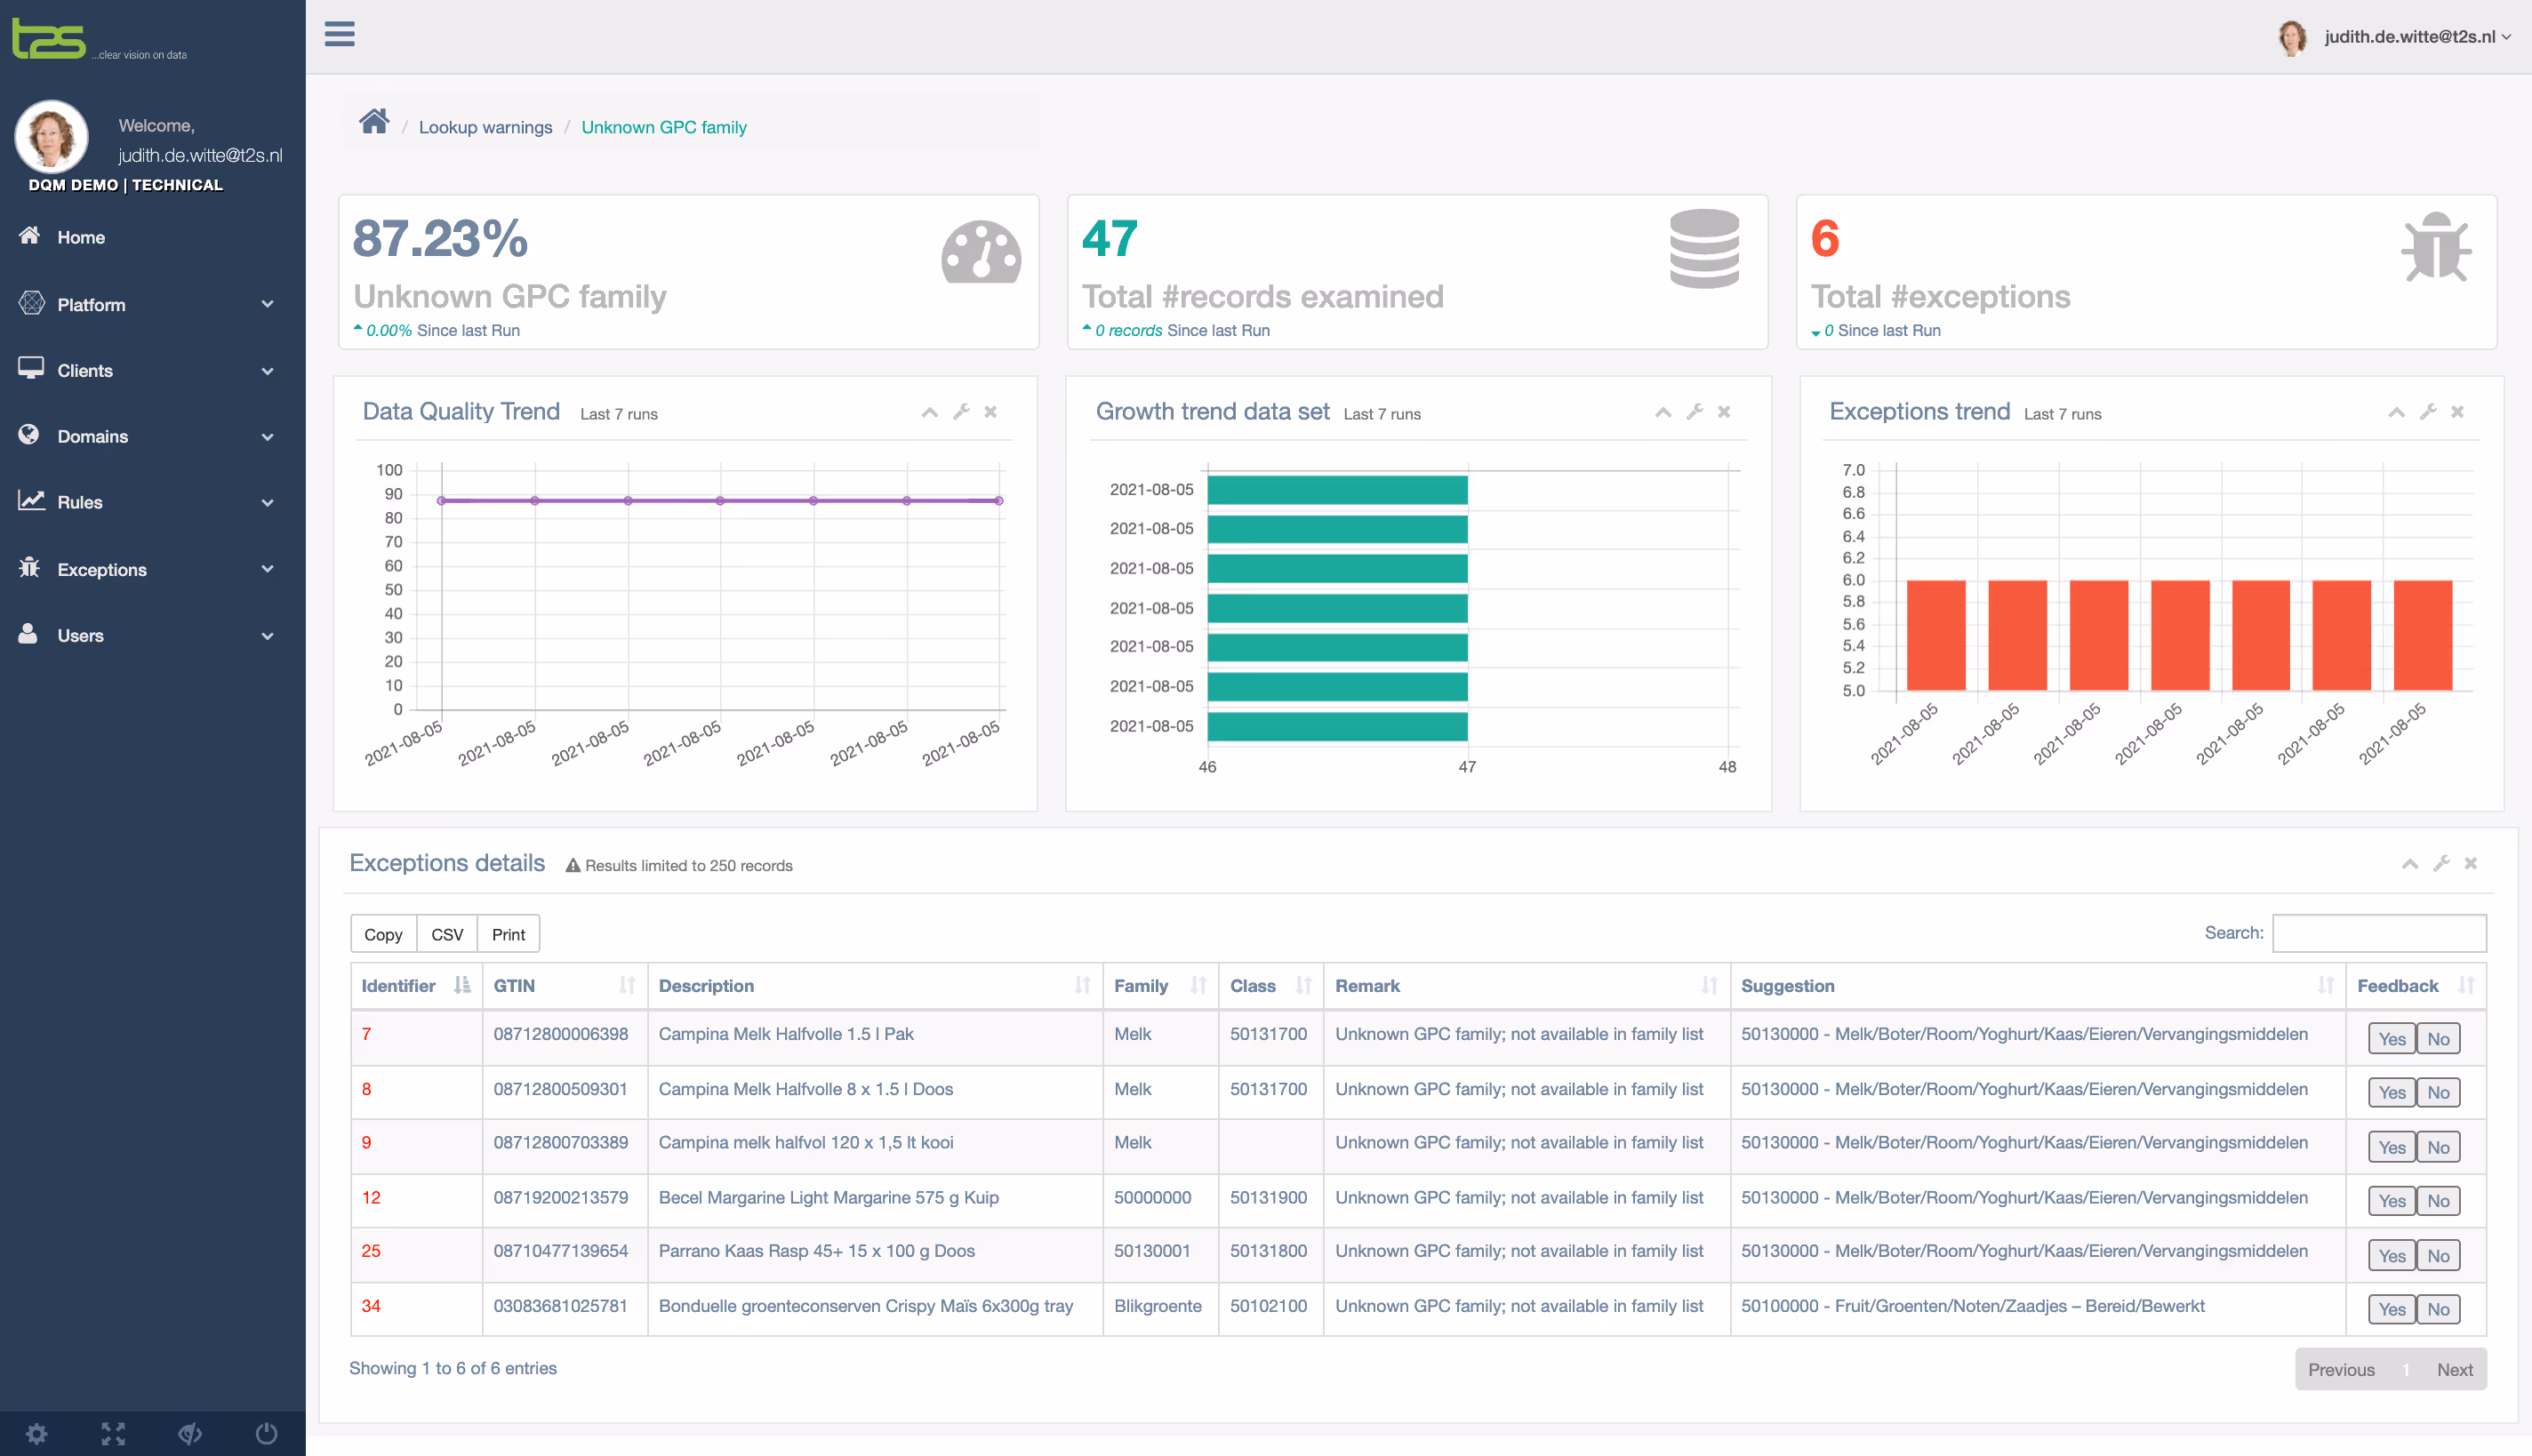This screenshot has height=1456, width=2532.
Task: Click No feedback for identifier 34
Action: pos(2438,1309)
